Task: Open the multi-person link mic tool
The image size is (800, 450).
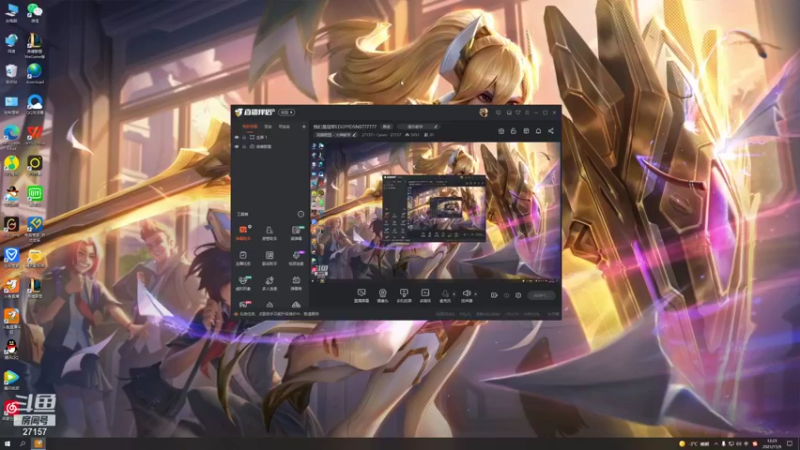Action: (x=269, y=283)
